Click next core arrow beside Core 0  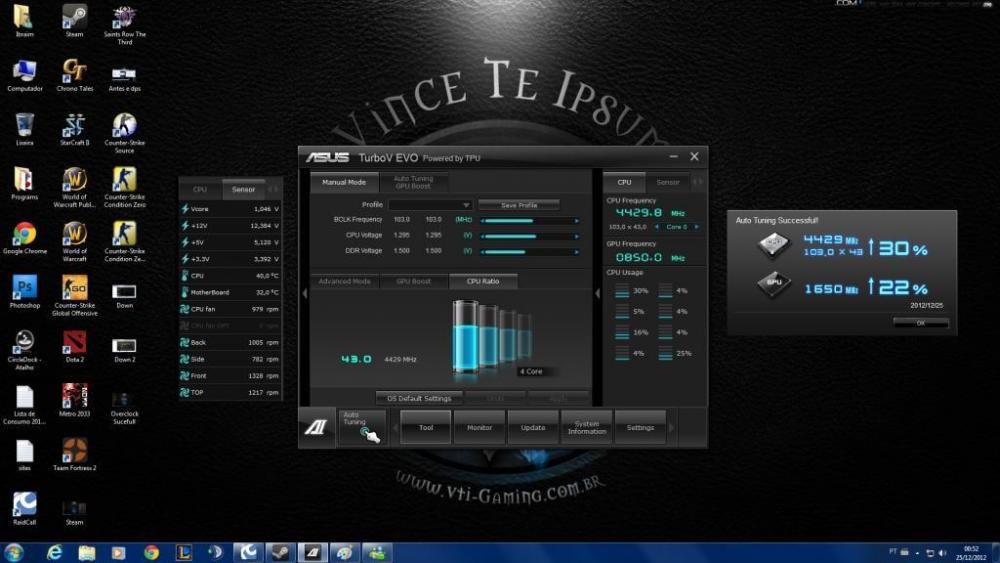pyautogui.click(x=696, y=227)
